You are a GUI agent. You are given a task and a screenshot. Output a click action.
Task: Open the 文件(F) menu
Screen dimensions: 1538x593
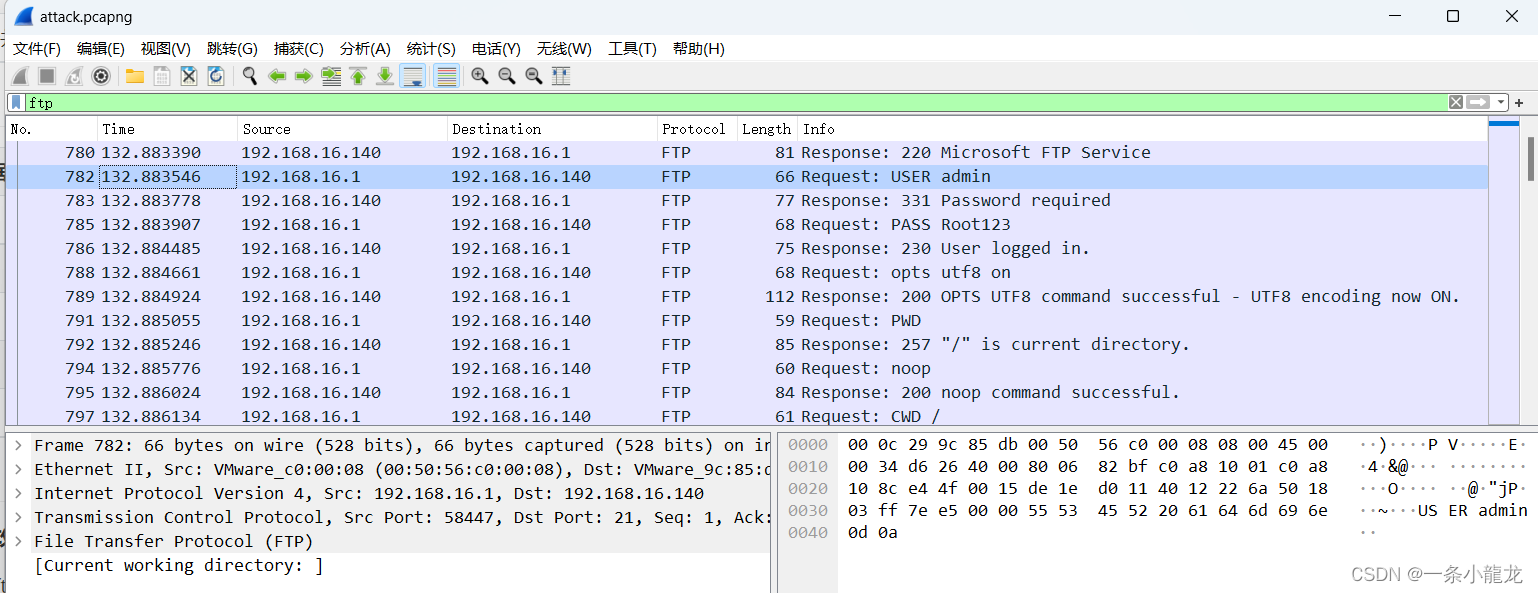coord(36,49)
